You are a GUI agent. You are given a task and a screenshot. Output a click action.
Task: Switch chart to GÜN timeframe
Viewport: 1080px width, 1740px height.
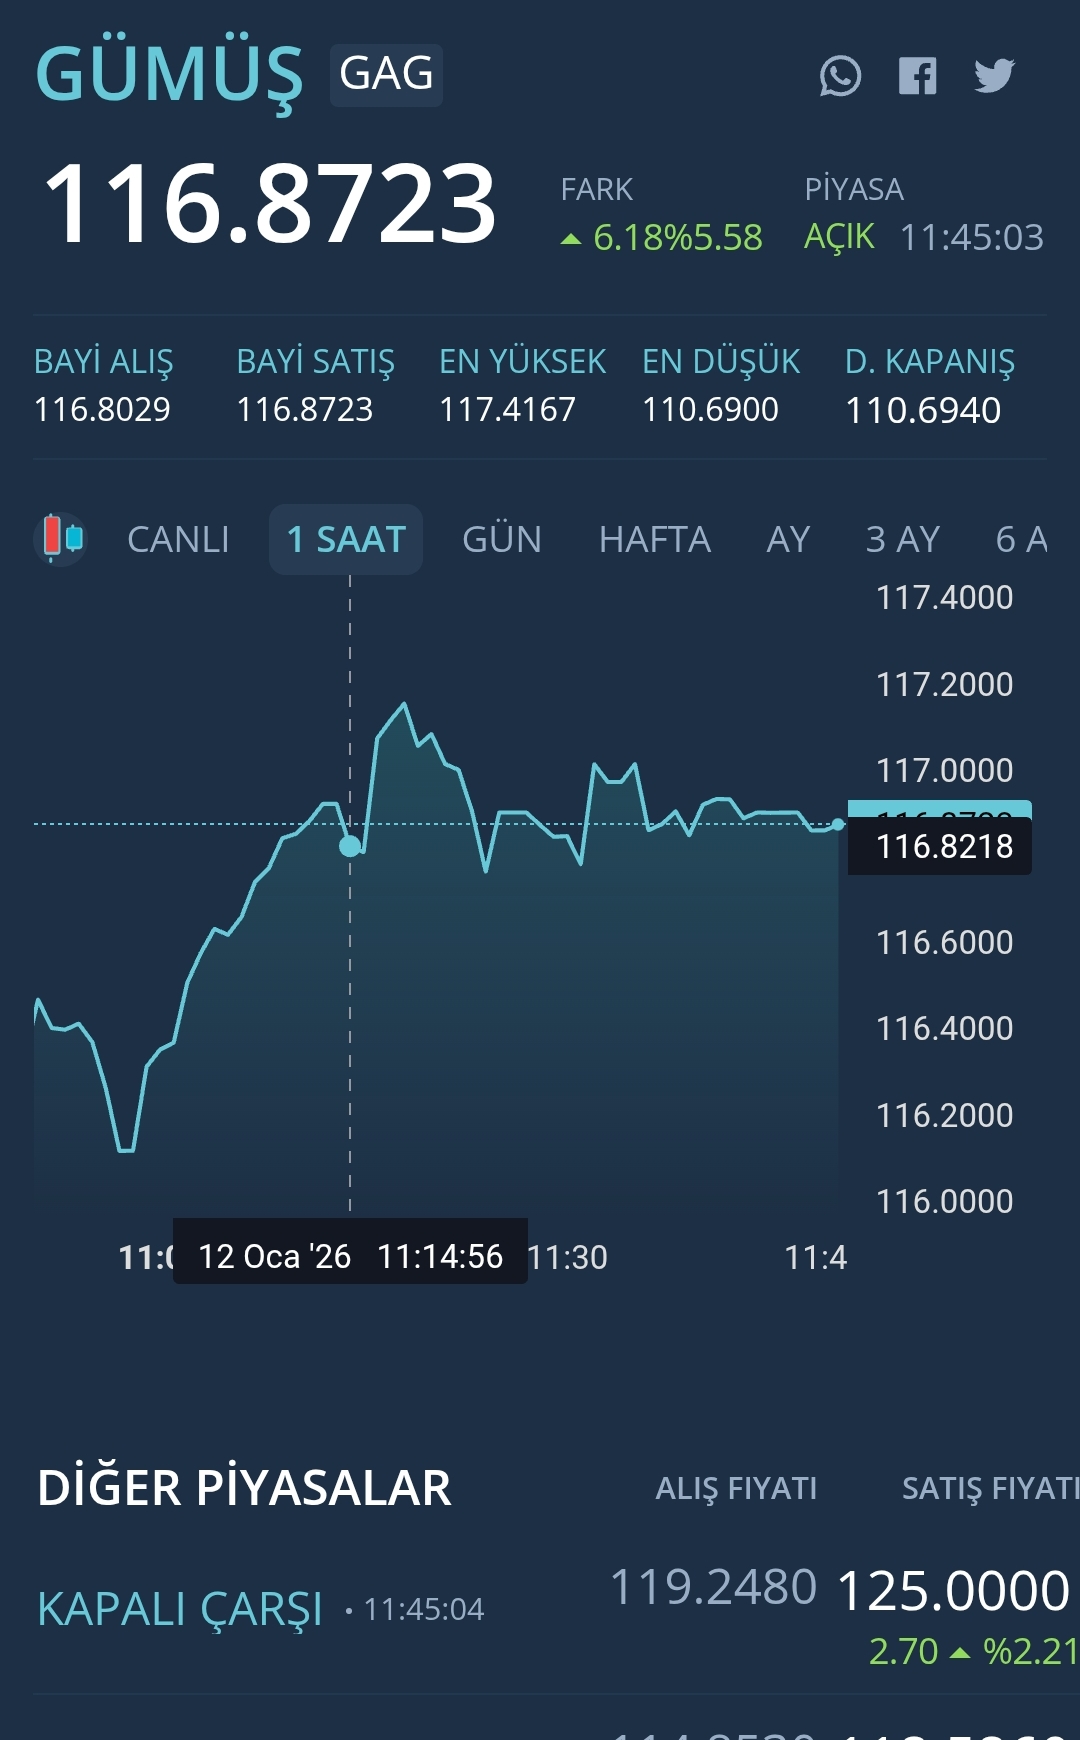click(502, 540)
